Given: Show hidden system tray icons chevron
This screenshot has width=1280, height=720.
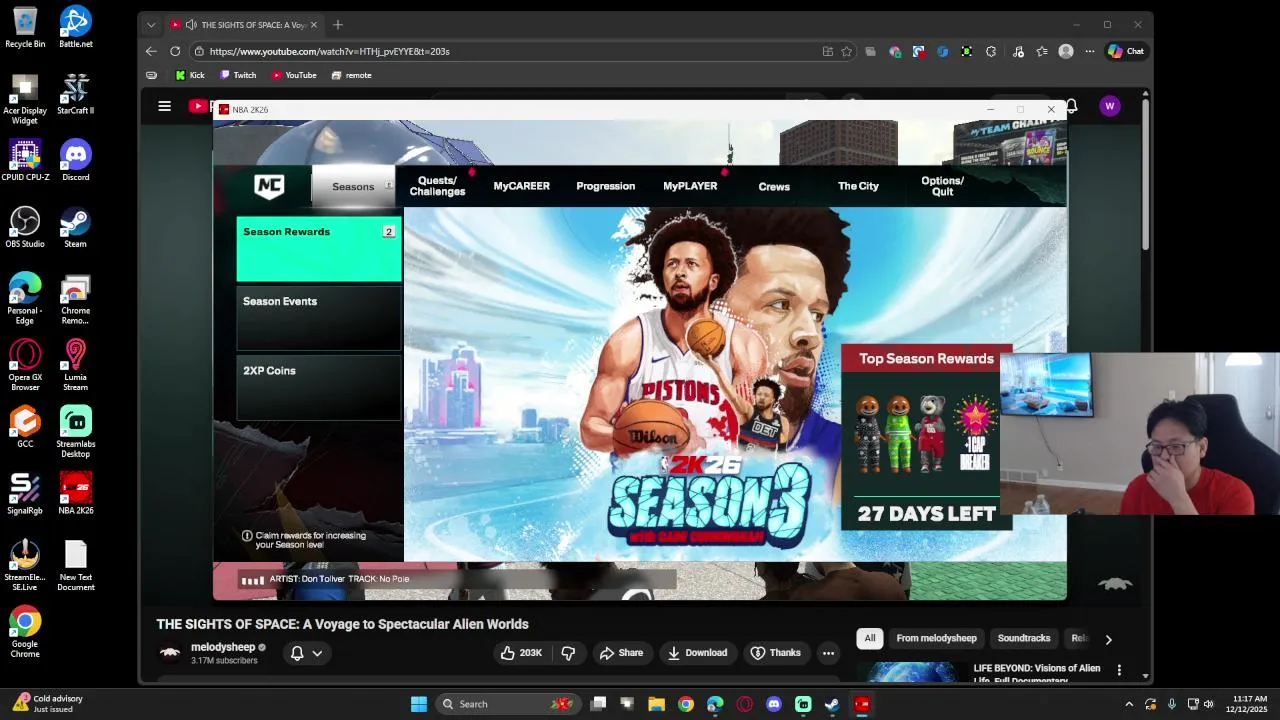Looking at the screenshot, I should pos(1129,704).
